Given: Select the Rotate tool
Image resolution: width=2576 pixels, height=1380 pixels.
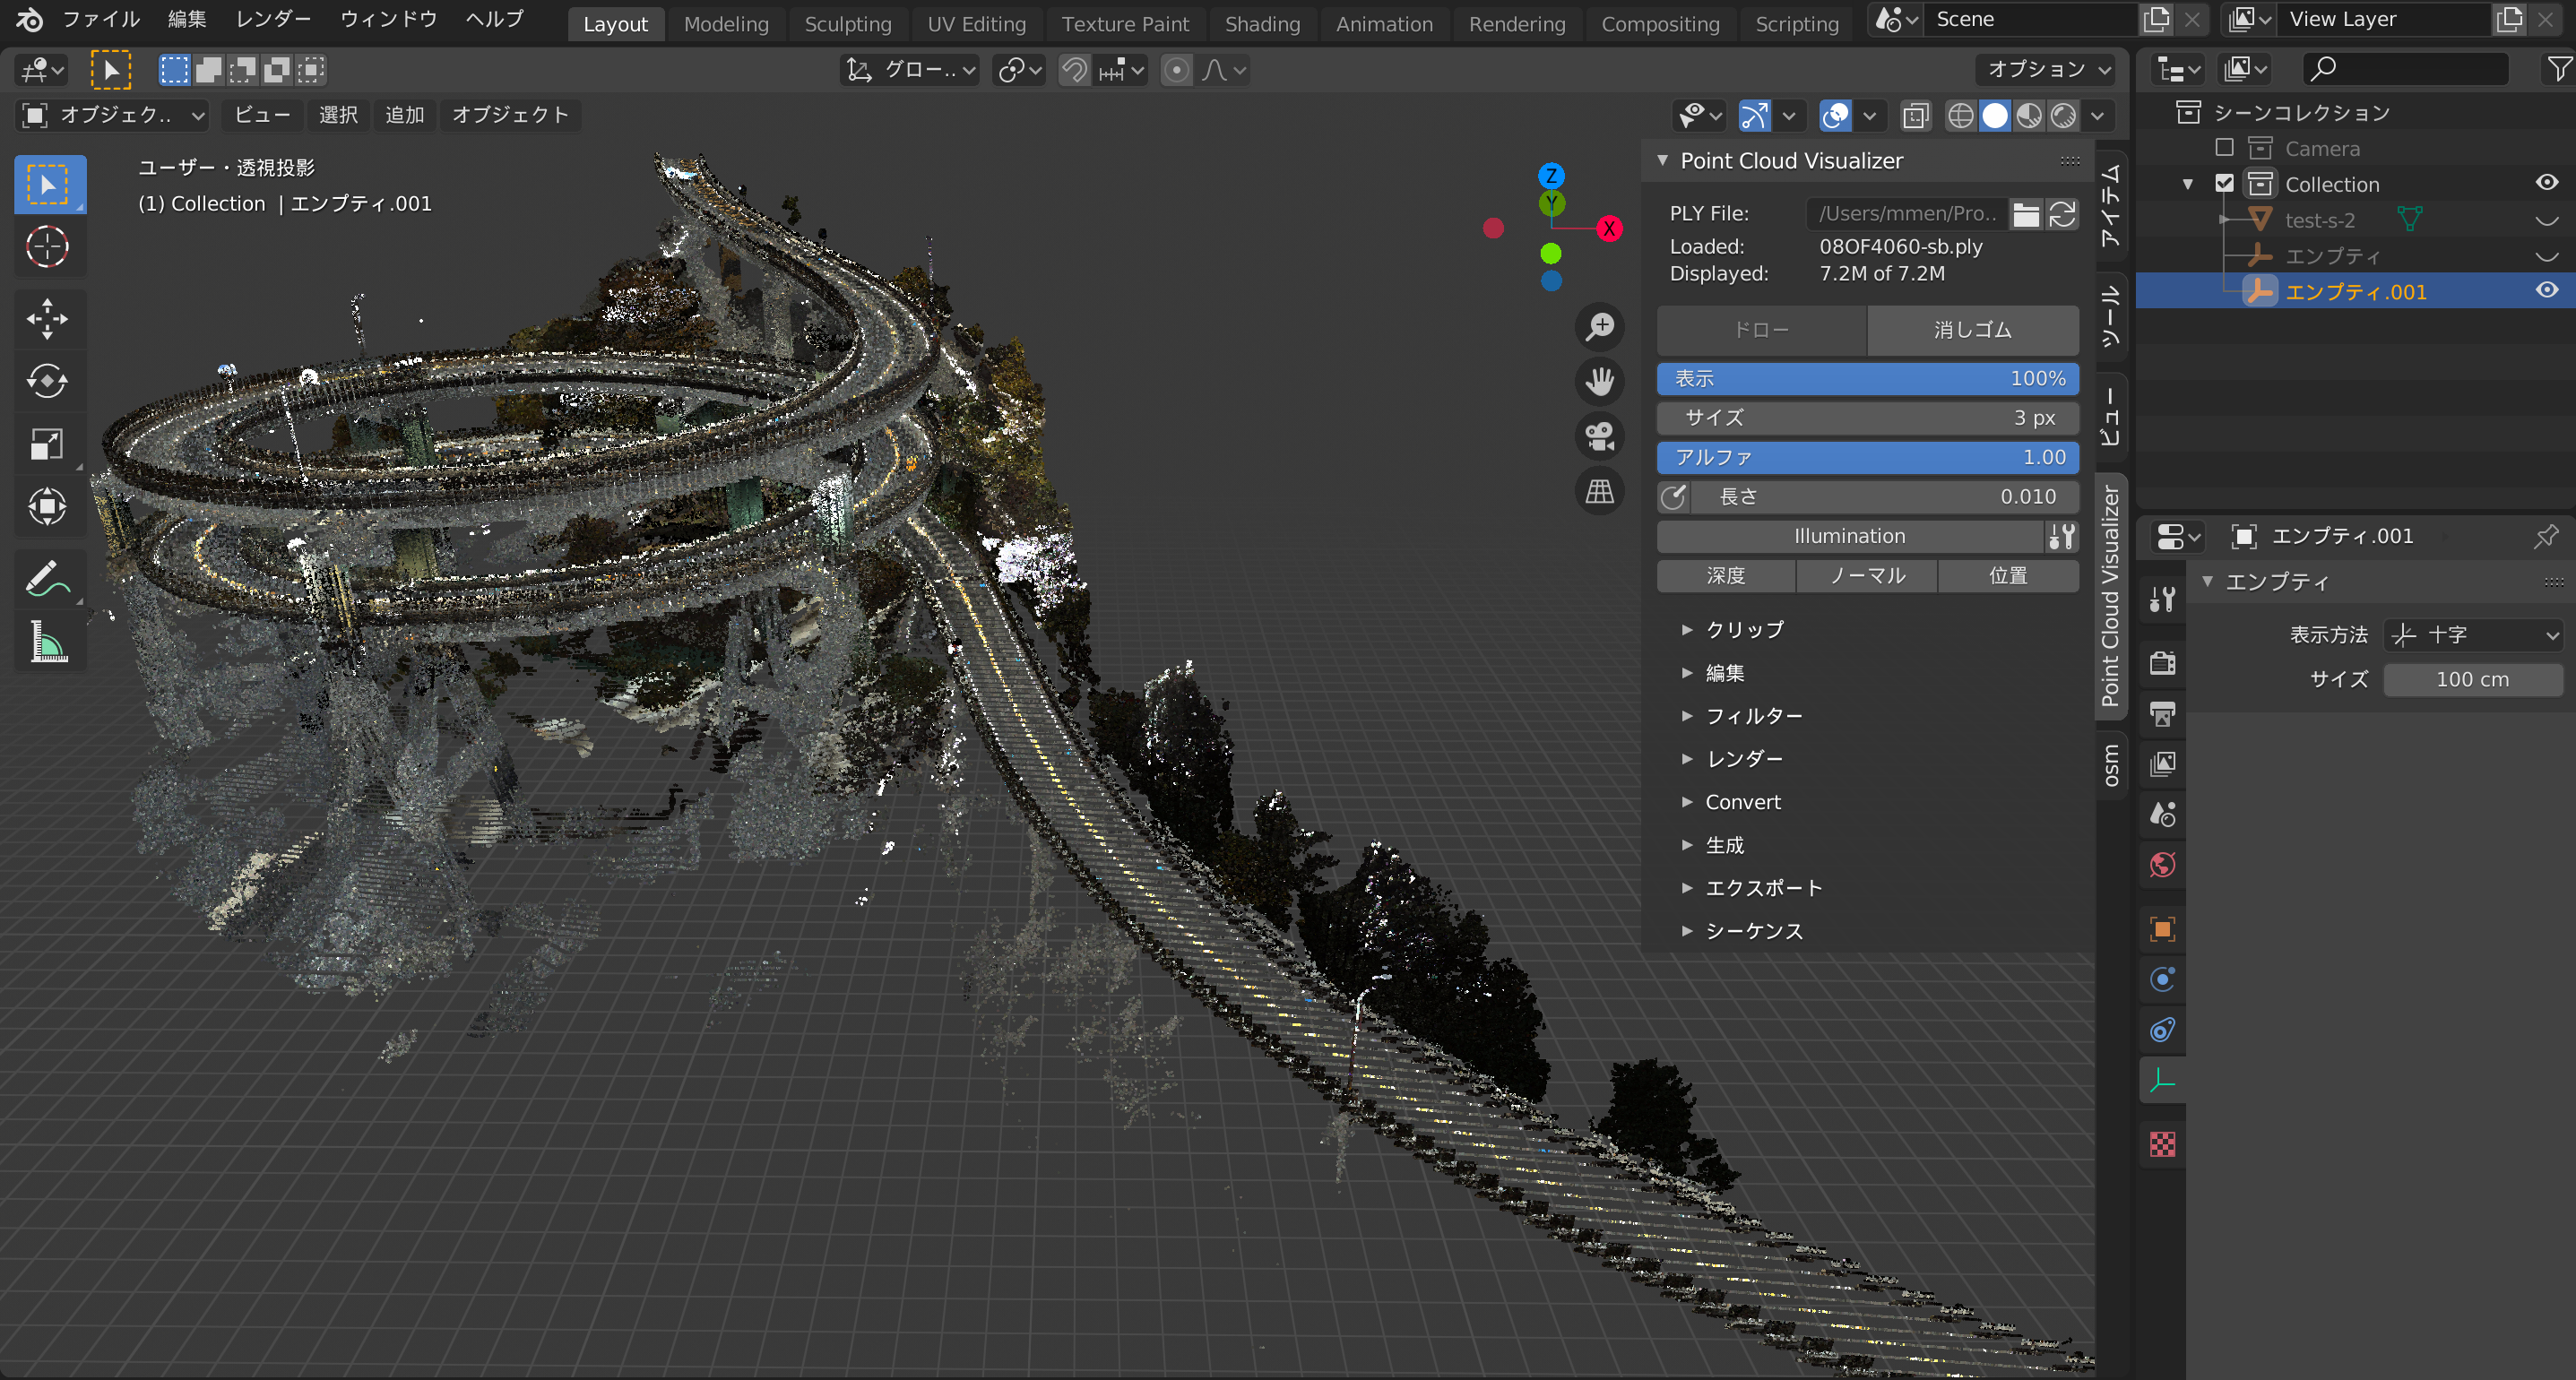Looking at the screenshot, I should 47,381.
